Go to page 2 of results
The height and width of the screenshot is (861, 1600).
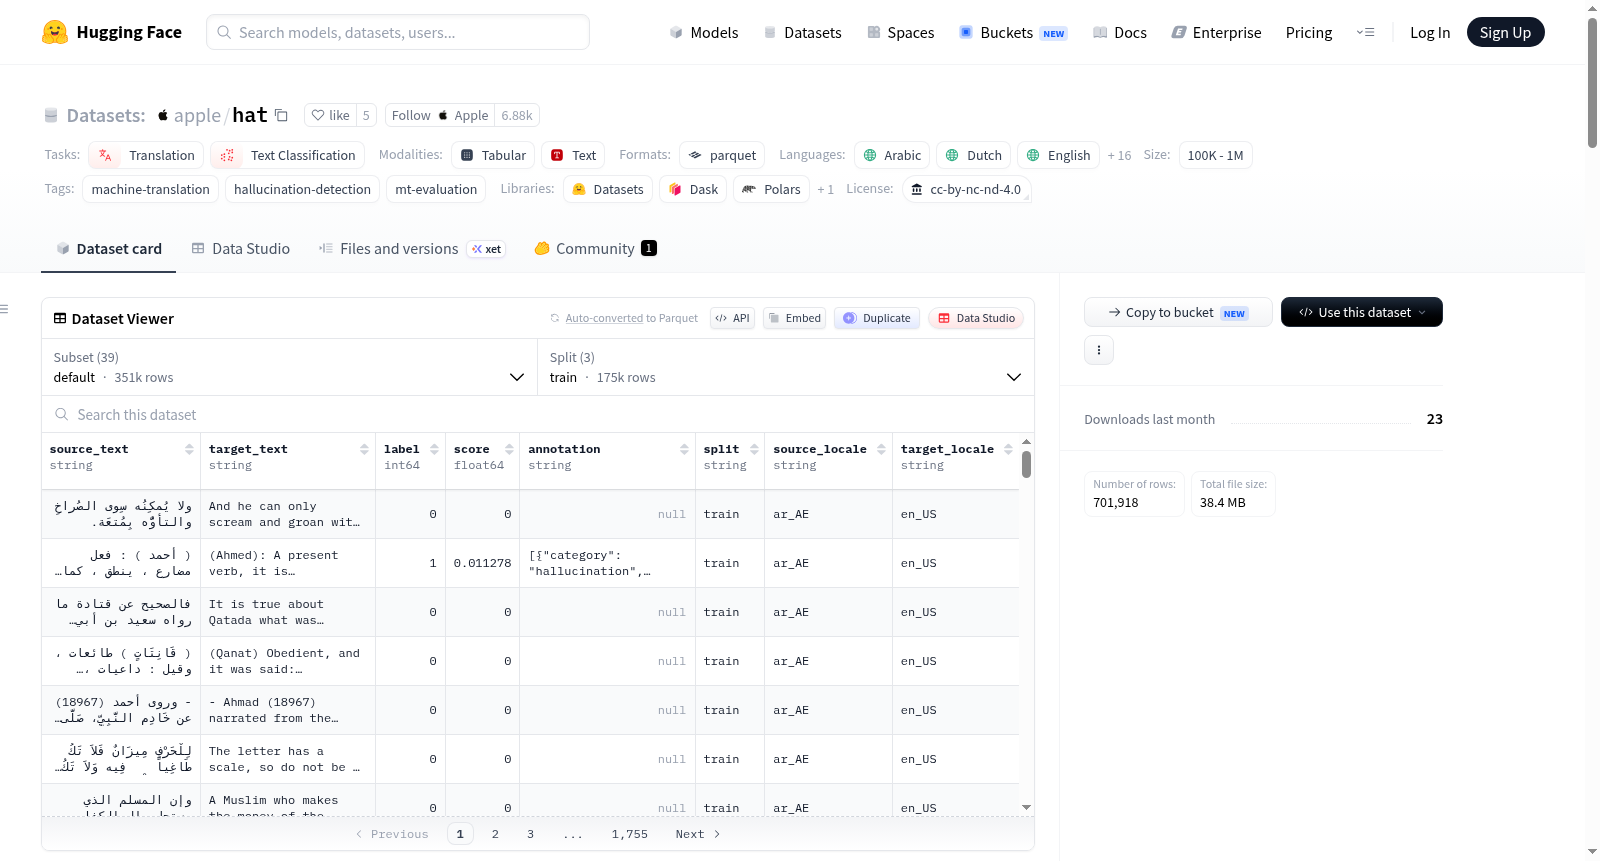pyautogui.click(x=495, y=834)
